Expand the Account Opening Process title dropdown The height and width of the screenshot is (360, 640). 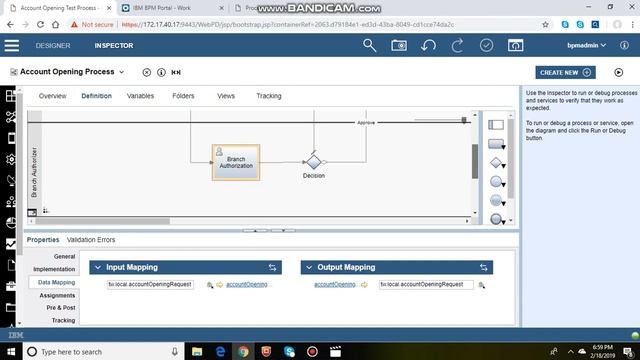pyautogui.click(x=122, y=72)
